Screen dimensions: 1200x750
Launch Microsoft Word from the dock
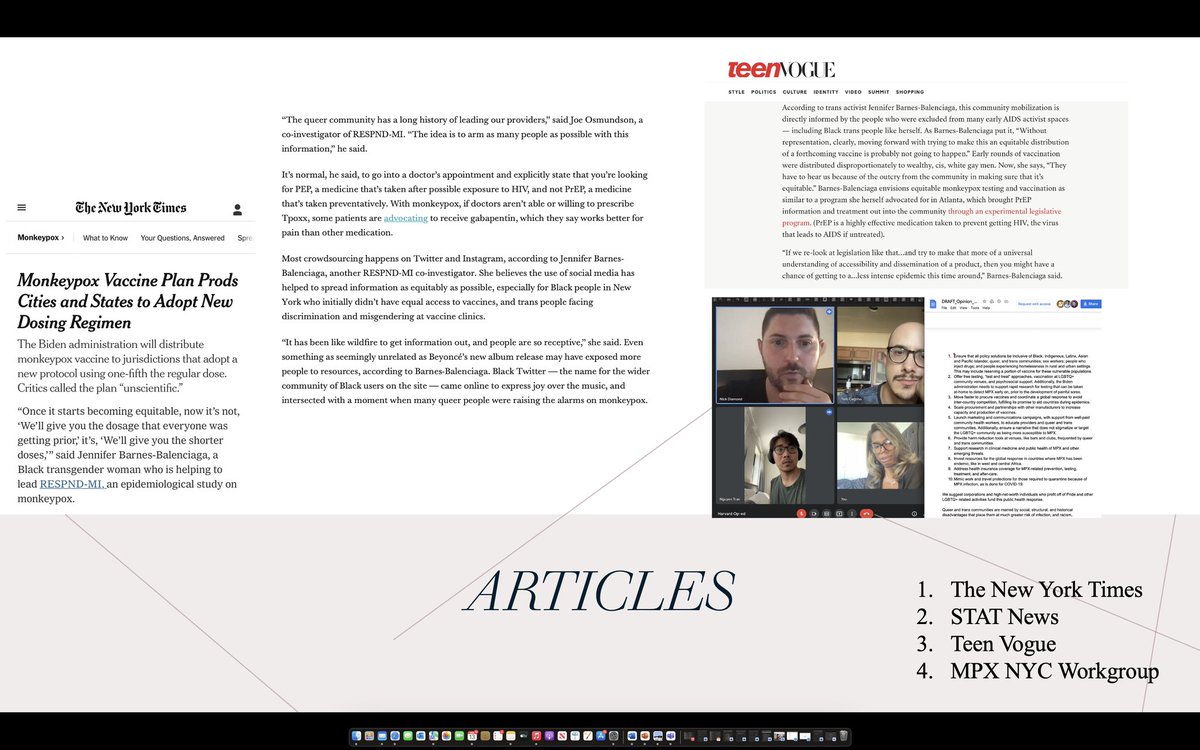click(631, 736)
